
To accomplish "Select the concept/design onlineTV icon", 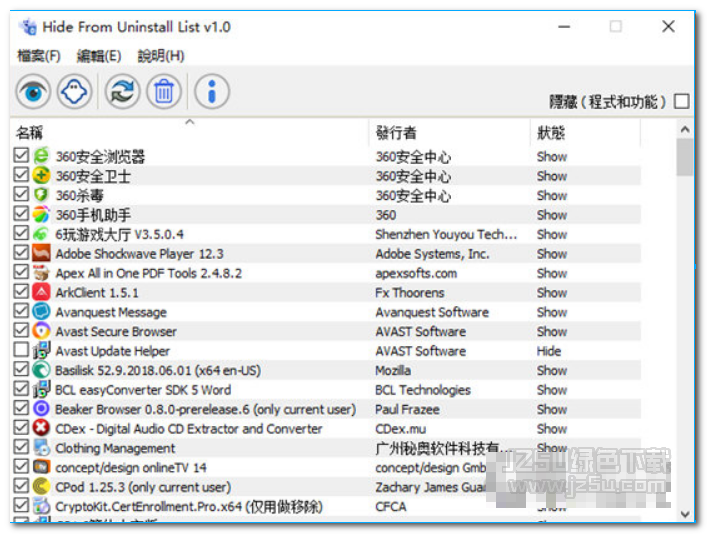I will click(x=41, y=467).
